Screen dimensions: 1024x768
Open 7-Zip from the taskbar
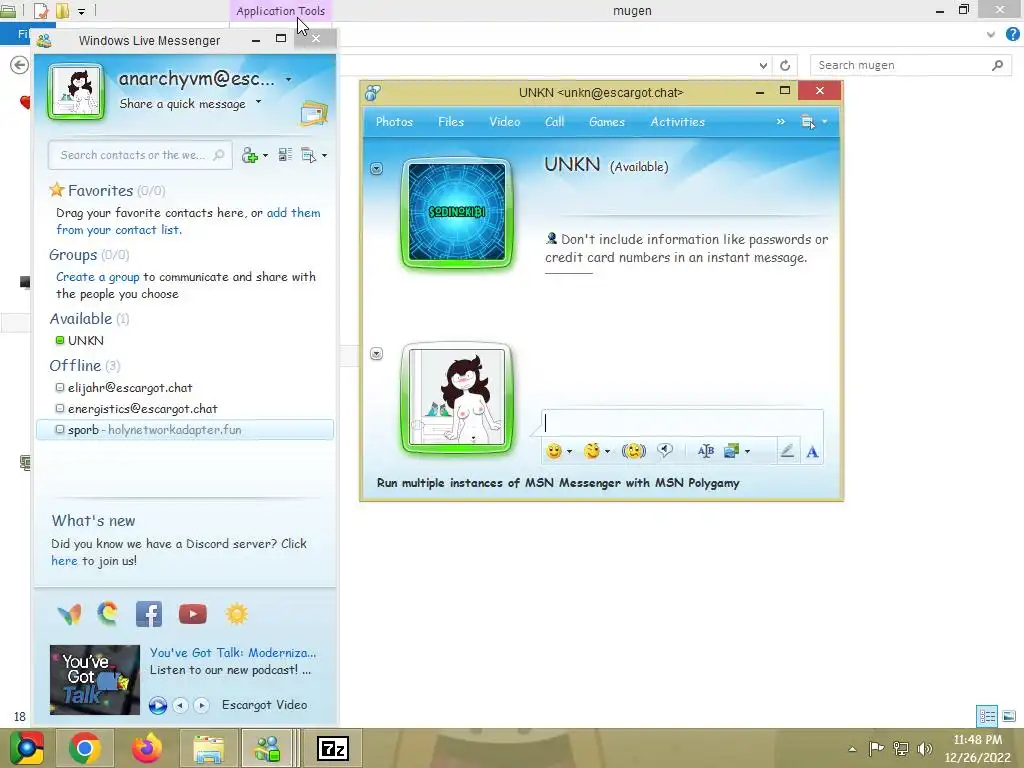(x=333, y=748)
